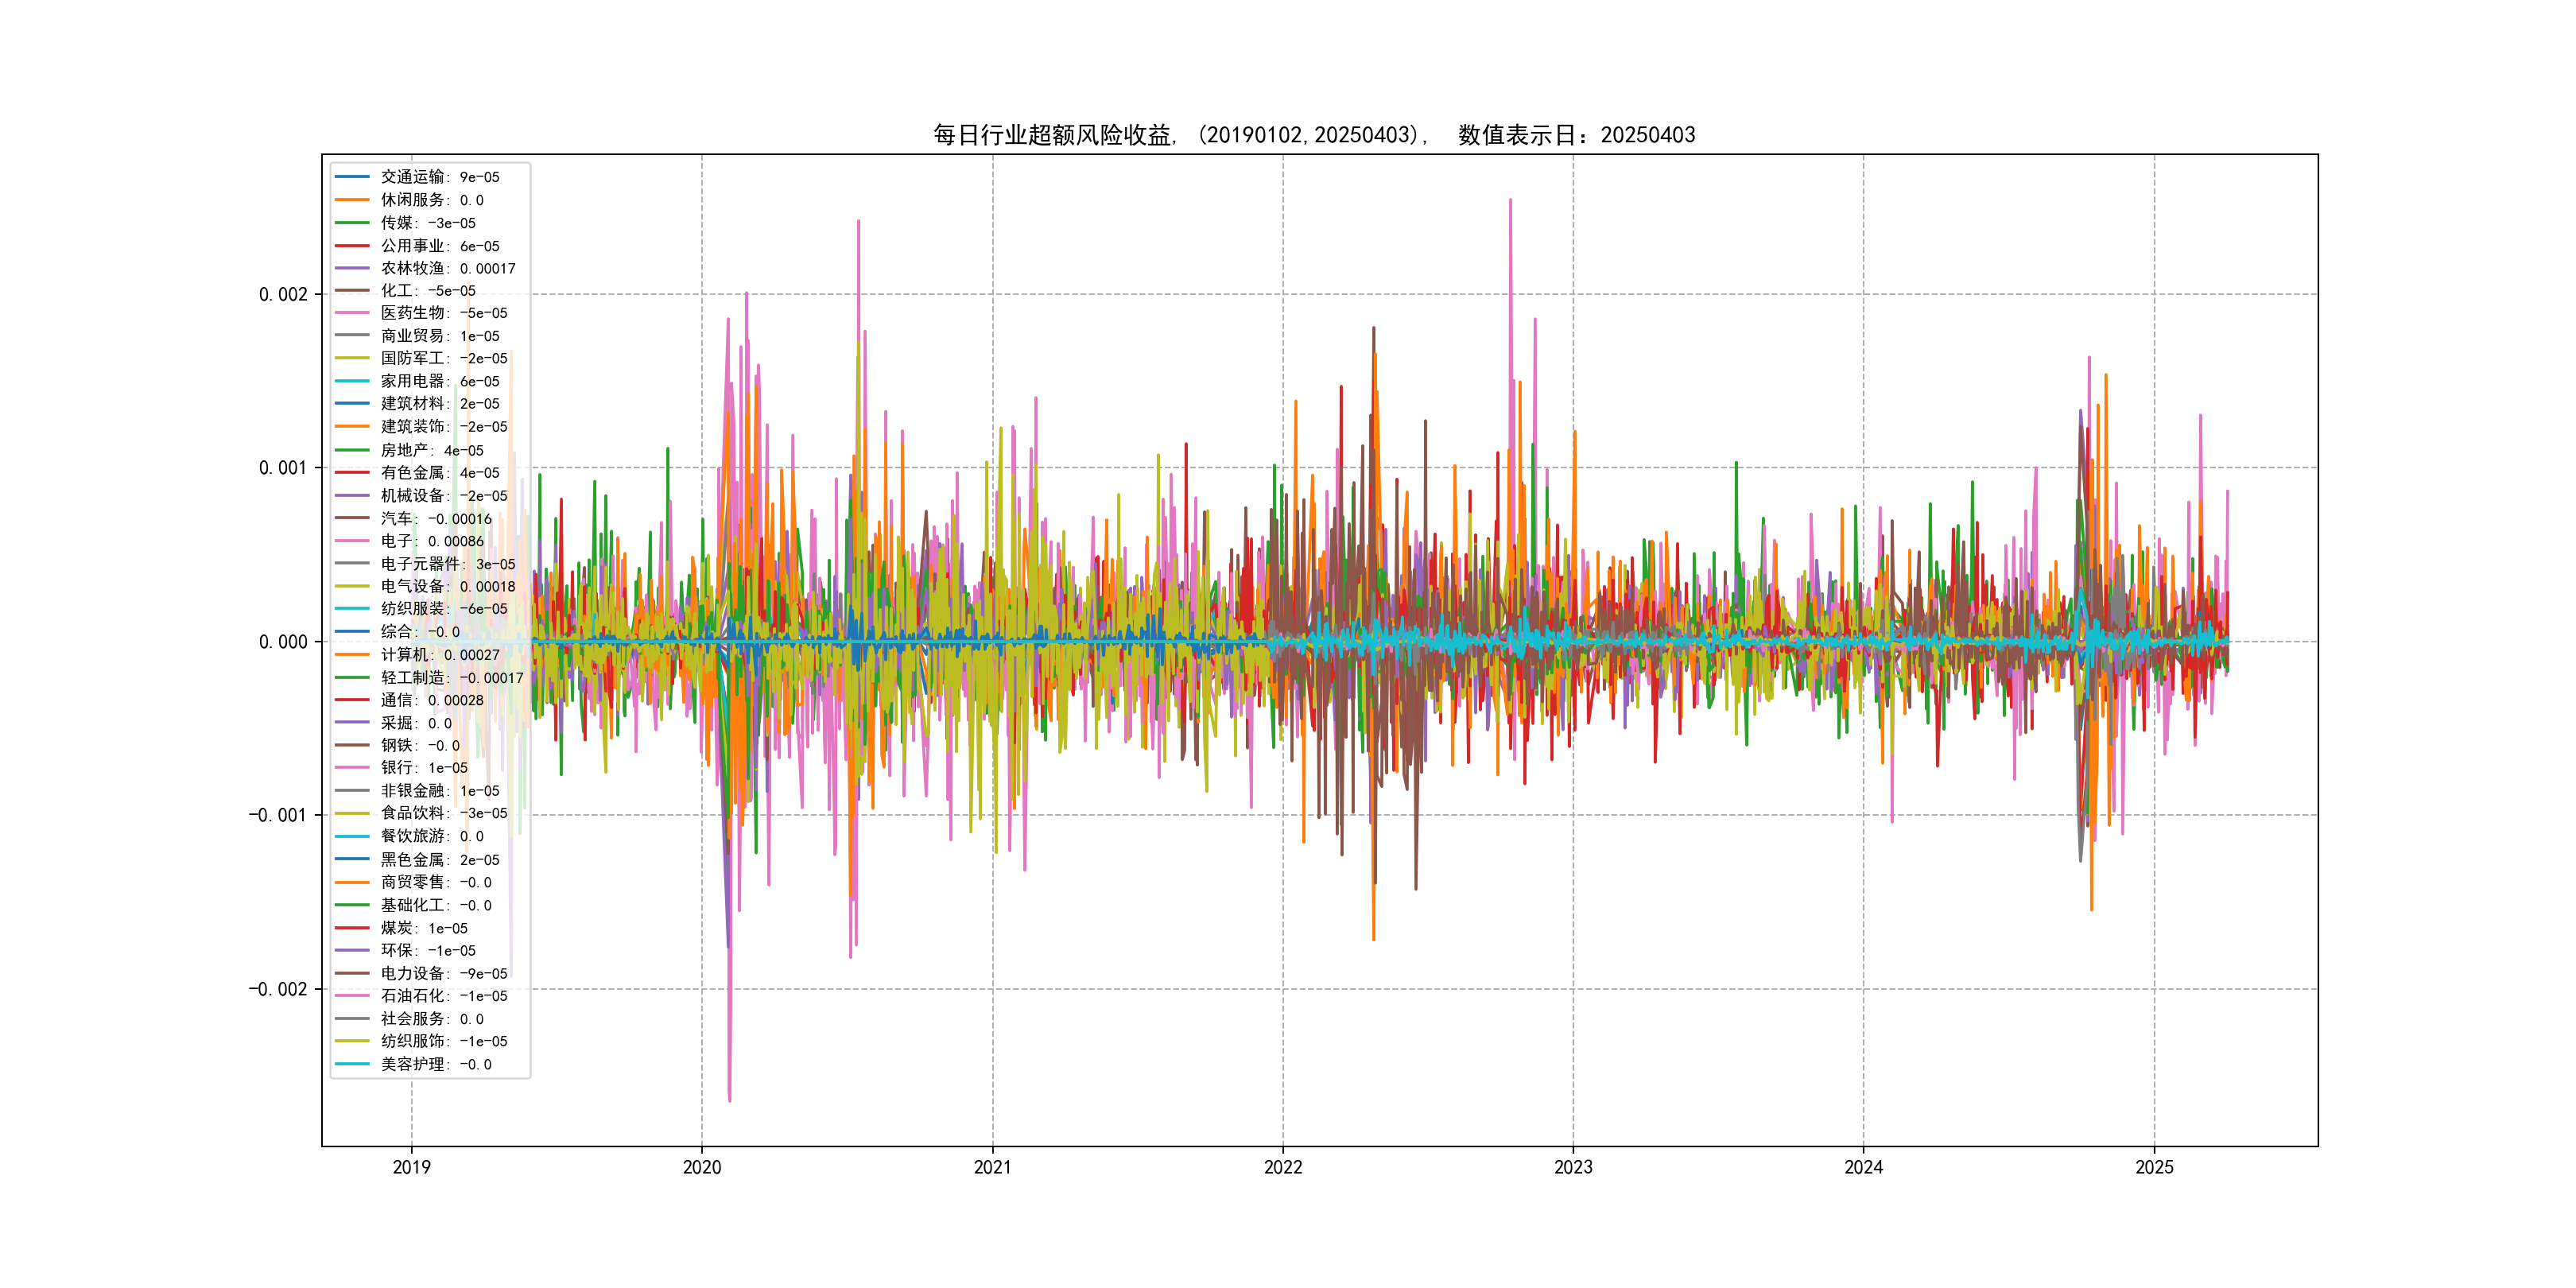Click the cyan 美容护理 legend swatch
Viewport: 2576px width, 1288px height.
pyautogui.click(x=352, y=1064)
